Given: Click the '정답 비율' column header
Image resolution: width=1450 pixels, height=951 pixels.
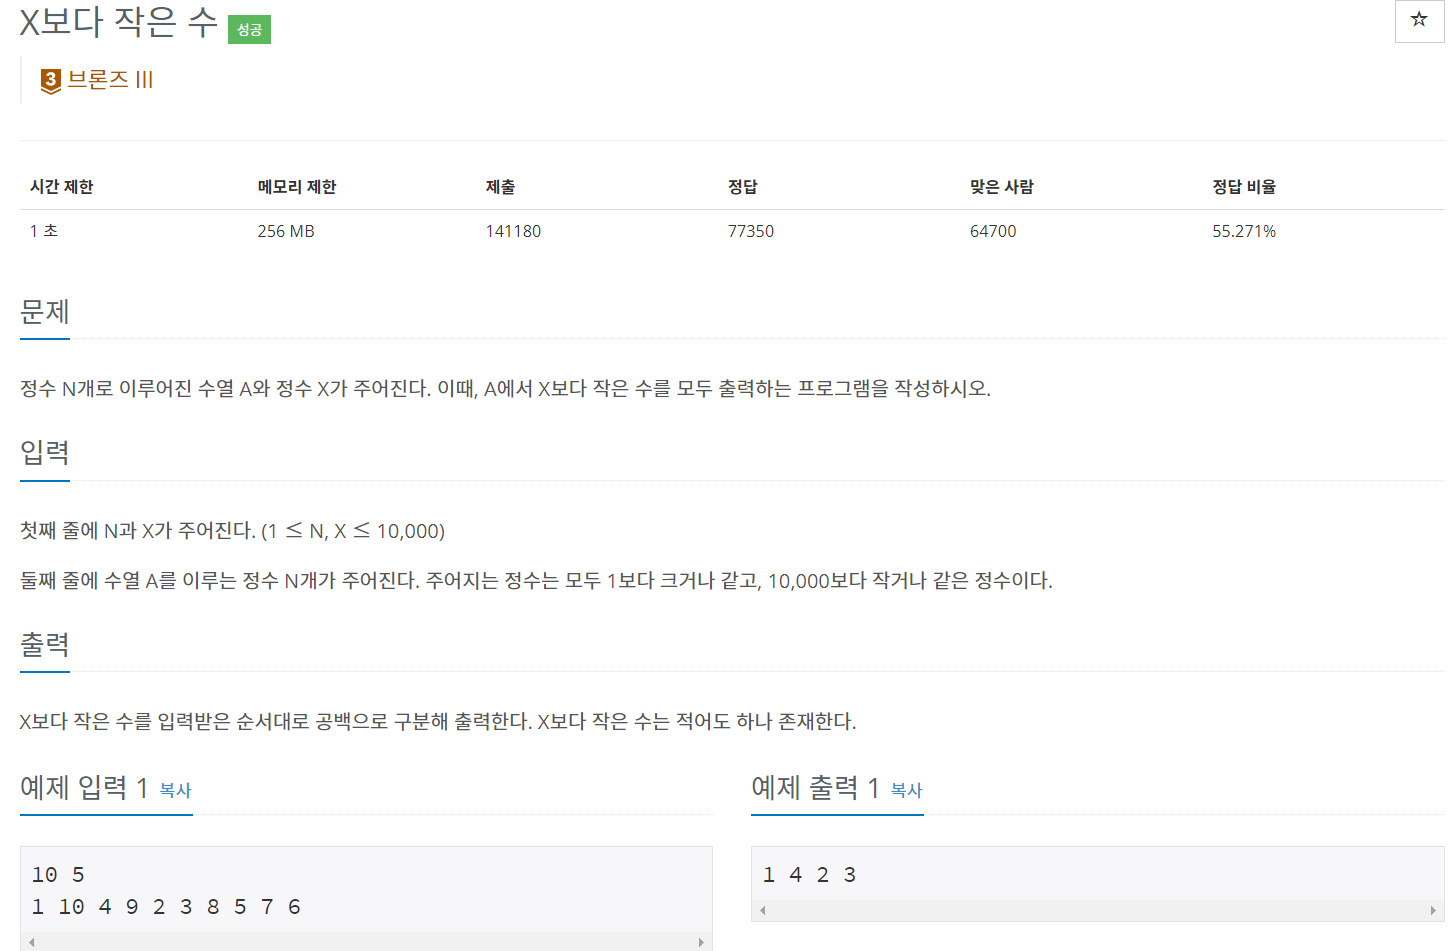Looking at the screenshot, I should pyautogui.click(x=1244, y=187).
